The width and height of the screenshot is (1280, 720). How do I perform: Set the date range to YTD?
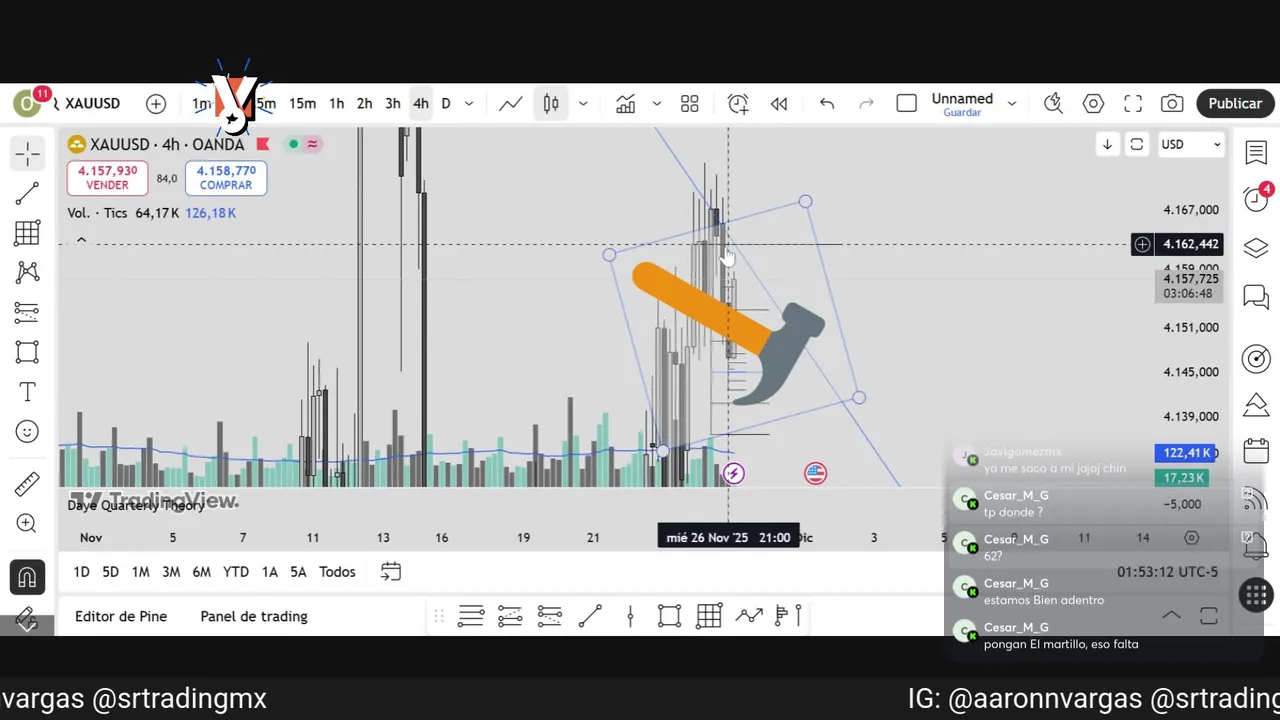pyautogui.click(x=236, y=572)
